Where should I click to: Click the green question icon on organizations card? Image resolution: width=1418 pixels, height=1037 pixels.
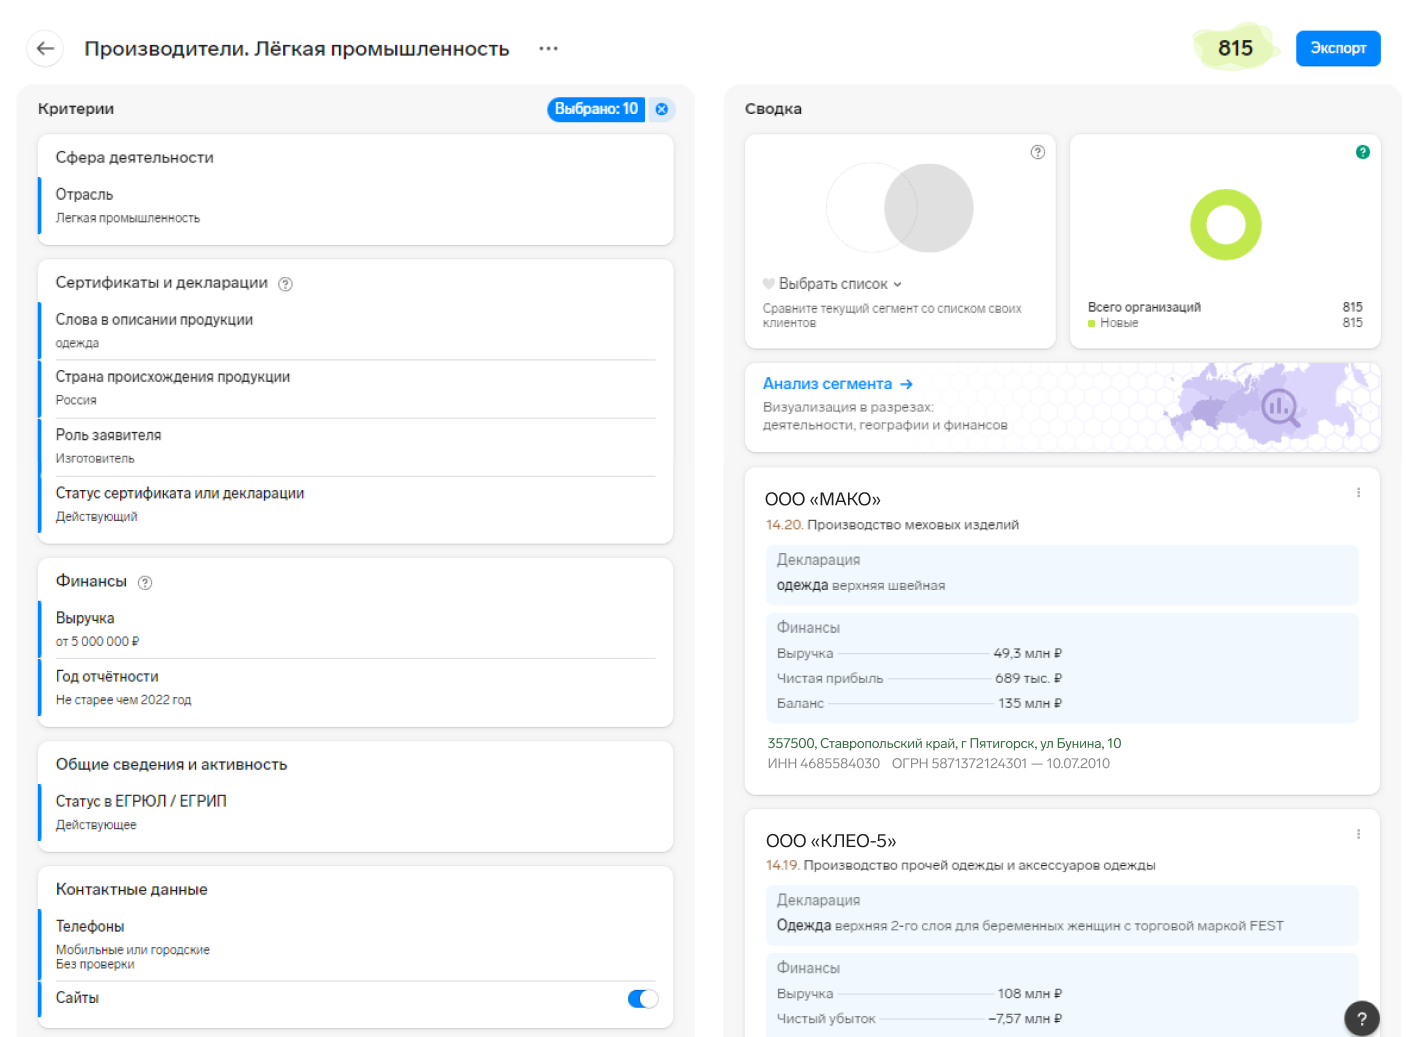(1363, 152)
